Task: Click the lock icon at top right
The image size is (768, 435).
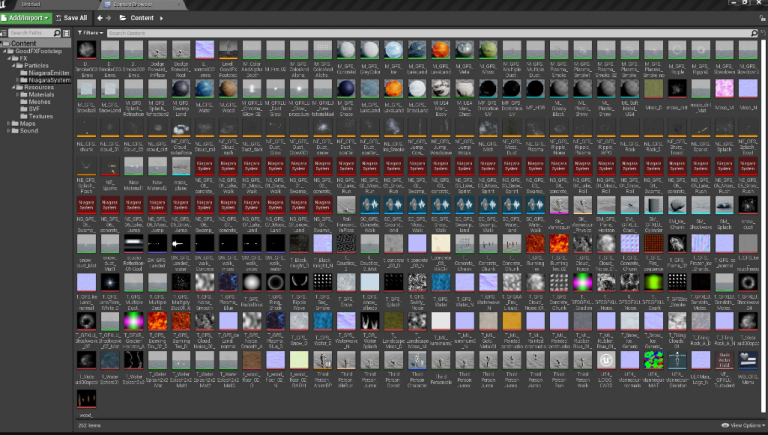Action: coord(763,18)
